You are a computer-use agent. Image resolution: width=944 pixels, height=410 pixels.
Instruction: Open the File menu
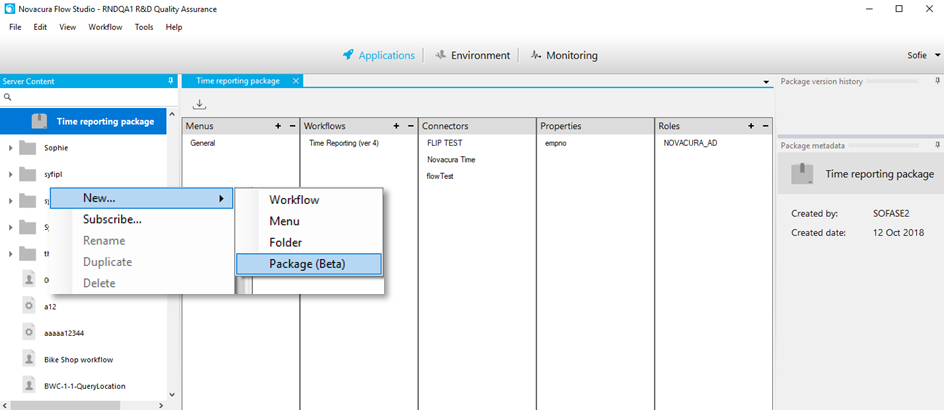point(15,27)
